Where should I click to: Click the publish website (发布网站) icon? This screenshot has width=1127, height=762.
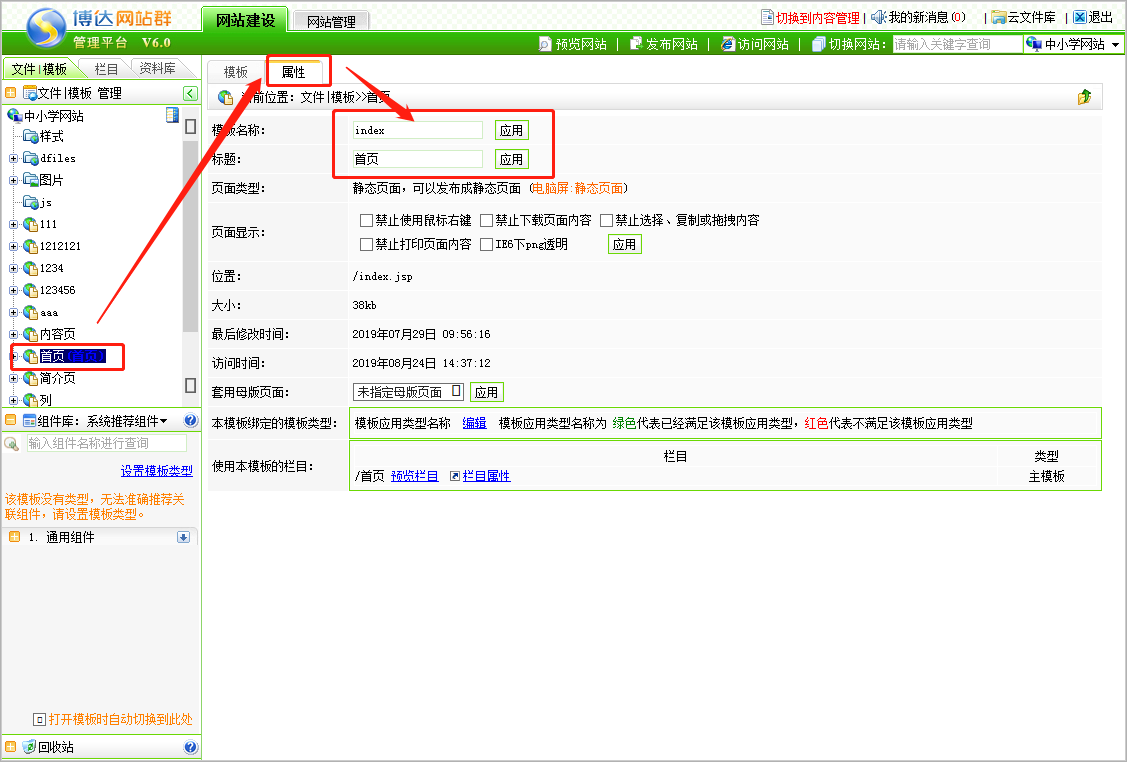[x=636, y=44]
